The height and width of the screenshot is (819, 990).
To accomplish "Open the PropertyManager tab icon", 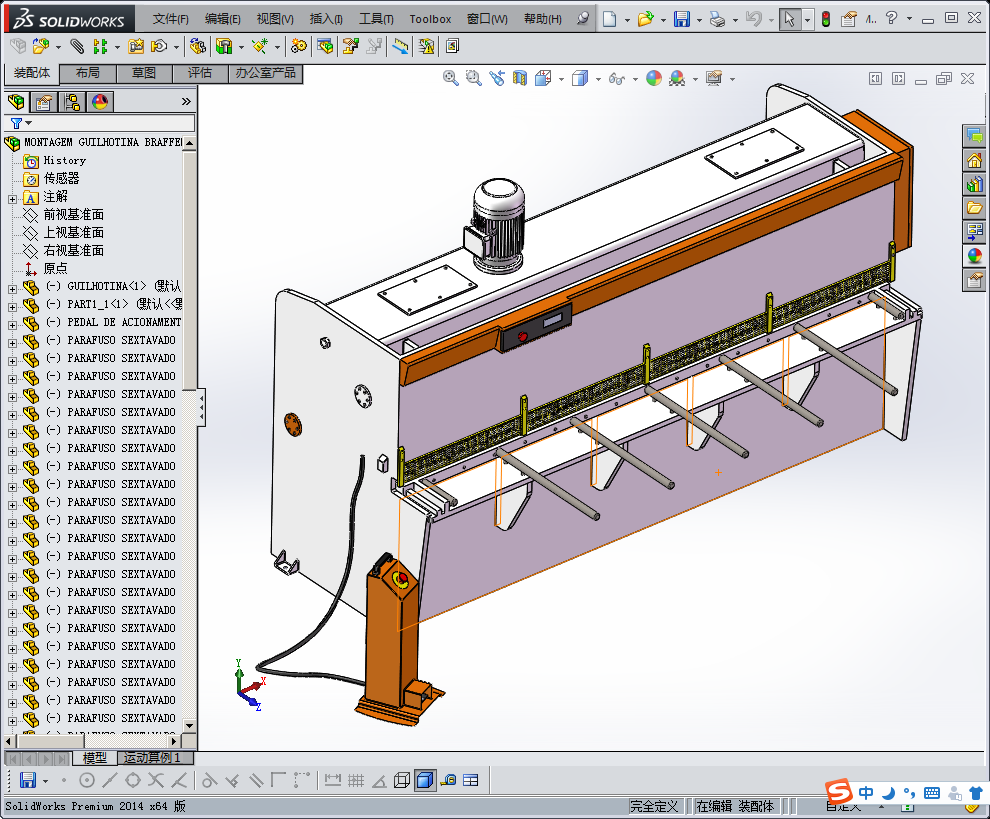I will (44, 102).
